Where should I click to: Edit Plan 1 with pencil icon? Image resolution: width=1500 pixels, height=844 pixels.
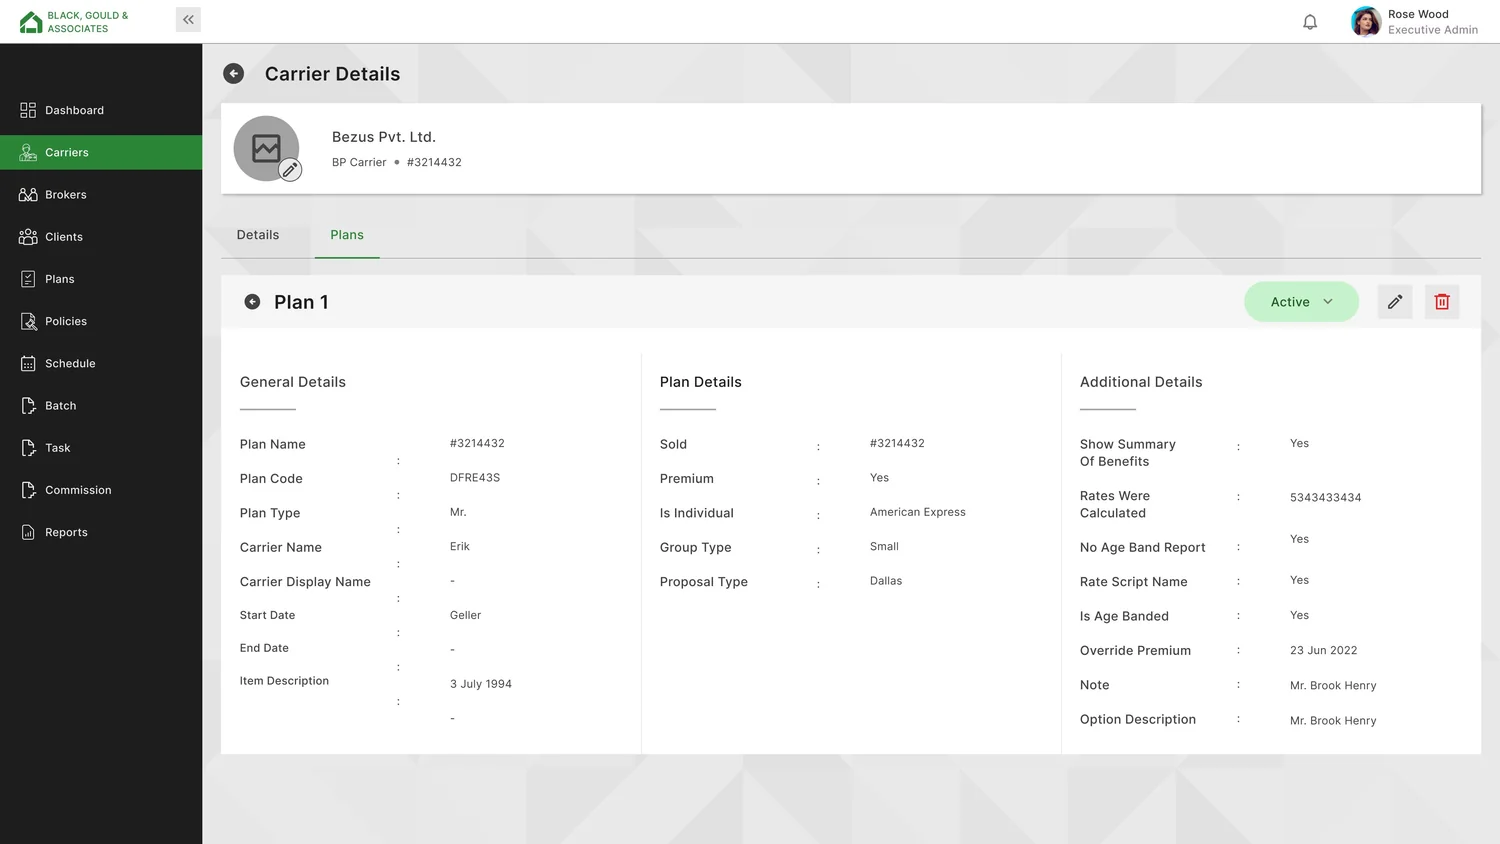coord(1395,302)
